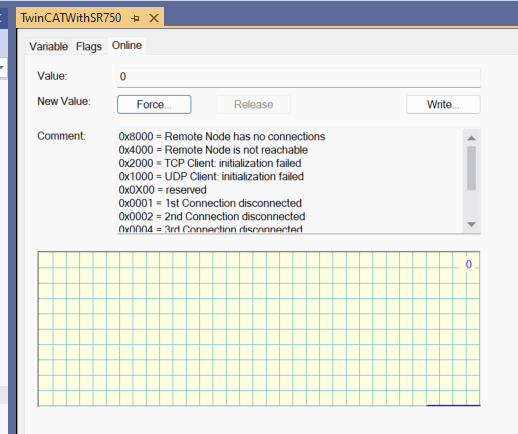The height and width of the screenshot is (434, 518).
Task: Open the Write... value dialog
Action: pos(443,104)
